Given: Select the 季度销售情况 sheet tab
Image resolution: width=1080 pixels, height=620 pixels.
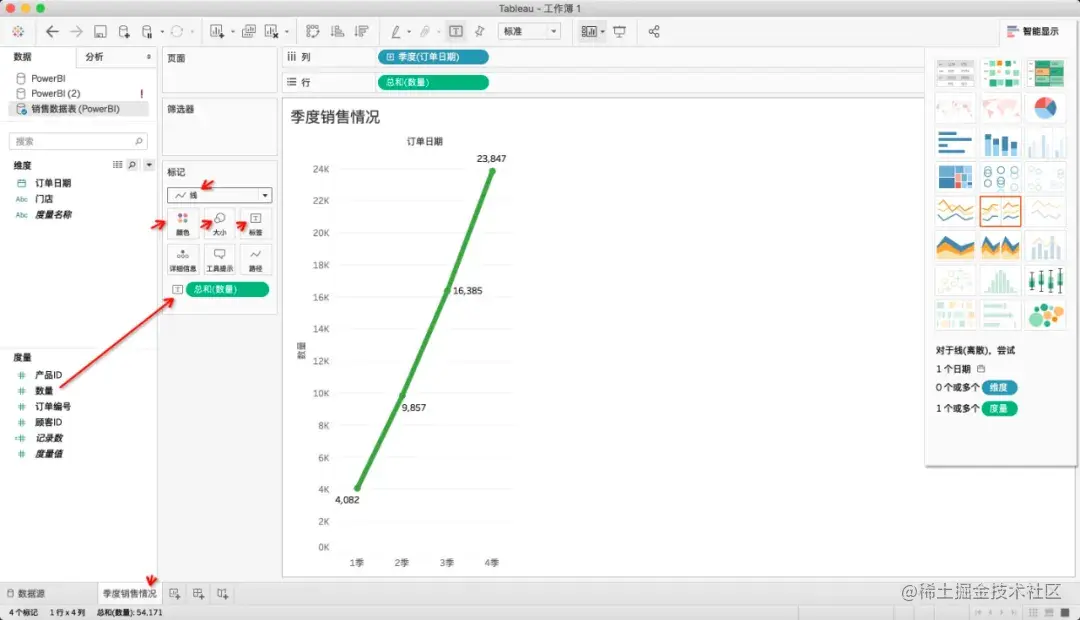Looking at the screenshot, I should click(x=129, y=593).
